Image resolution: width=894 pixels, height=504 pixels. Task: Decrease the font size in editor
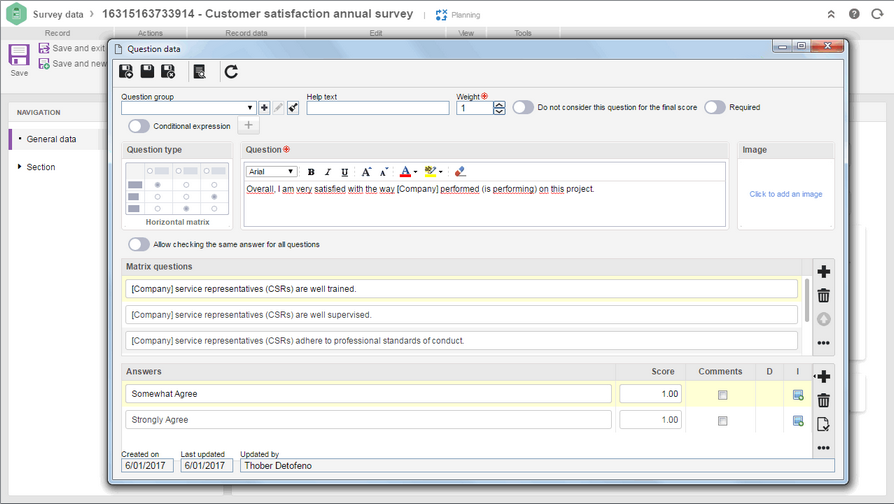point(384,172)
